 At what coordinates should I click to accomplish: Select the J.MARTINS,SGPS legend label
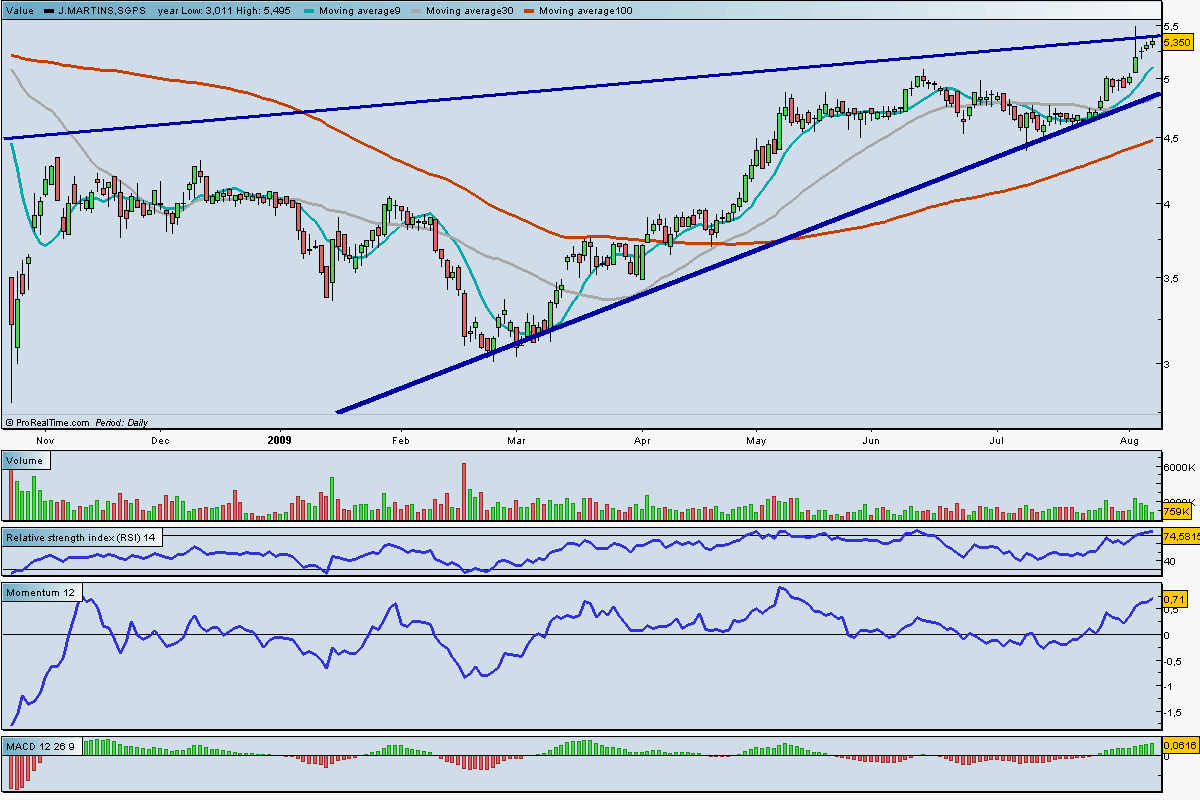[x=104, y=10]
